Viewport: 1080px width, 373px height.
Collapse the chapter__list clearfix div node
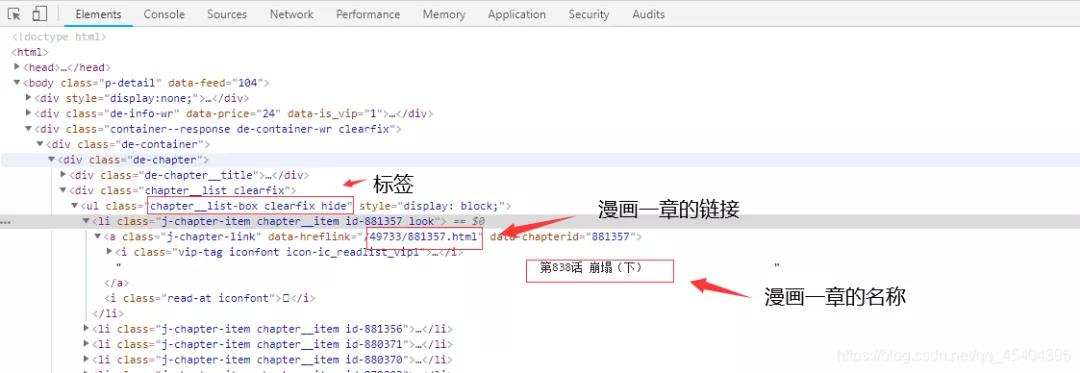coord(63,191)
